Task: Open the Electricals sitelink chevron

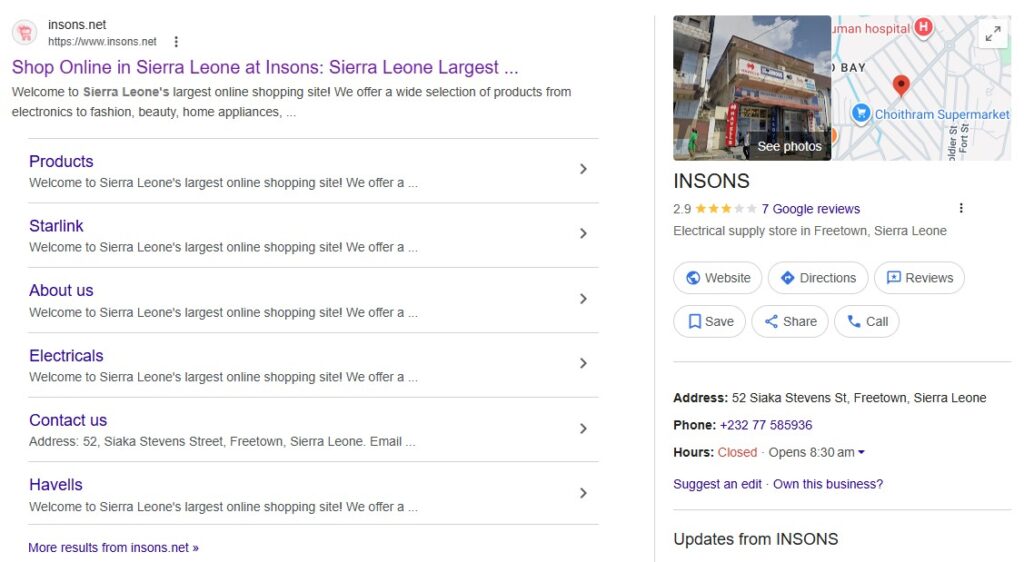Action: coord(583,364)
